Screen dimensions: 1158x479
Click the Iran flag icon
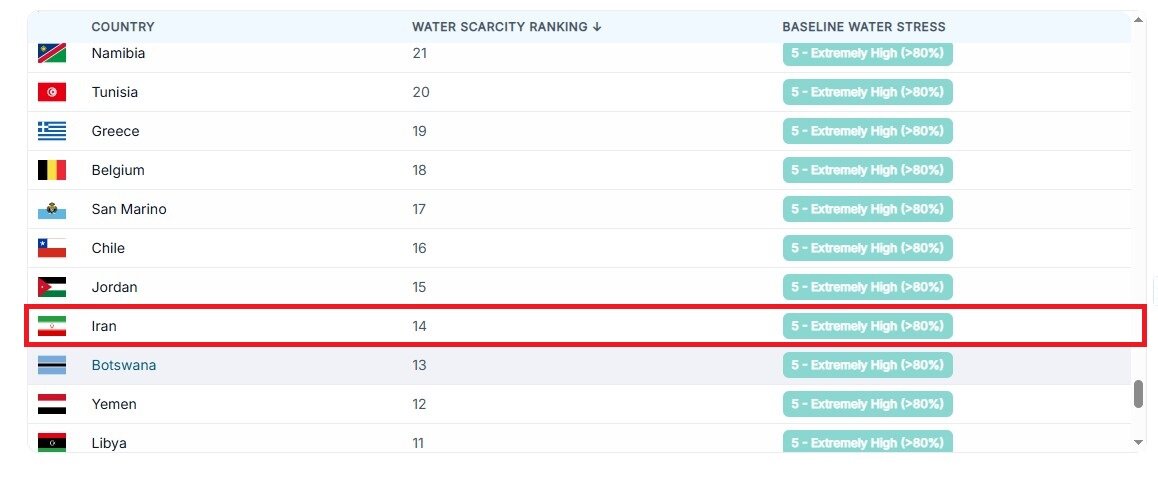click(x=52, y=326)
